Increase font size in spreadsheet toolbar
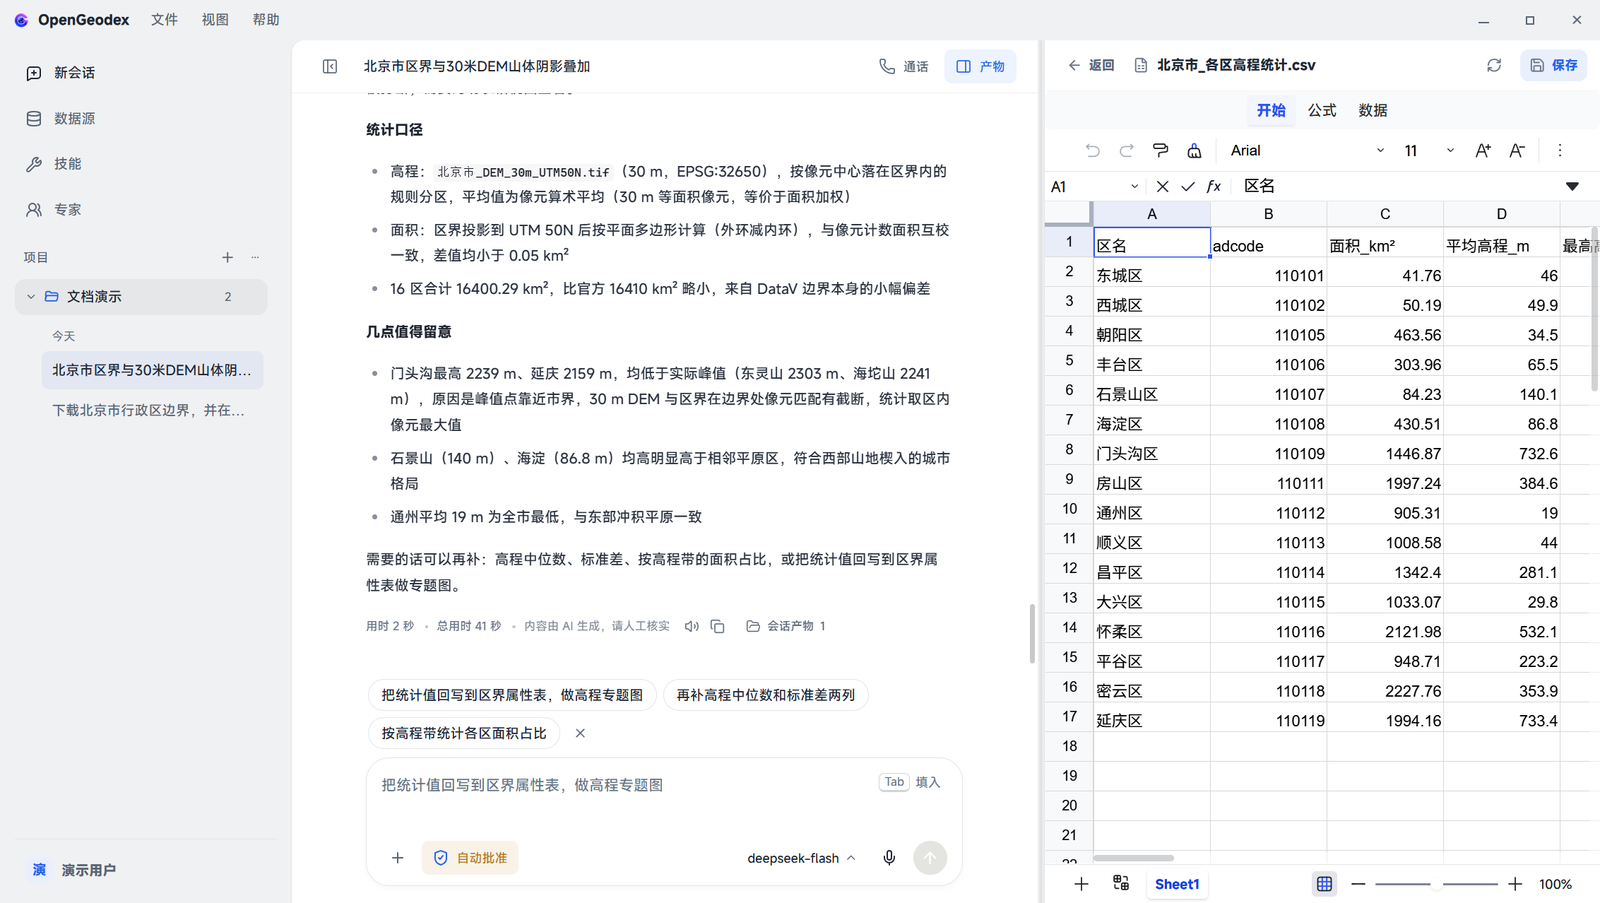This screenshot has width=1600, height=903. click(1483, 150)
